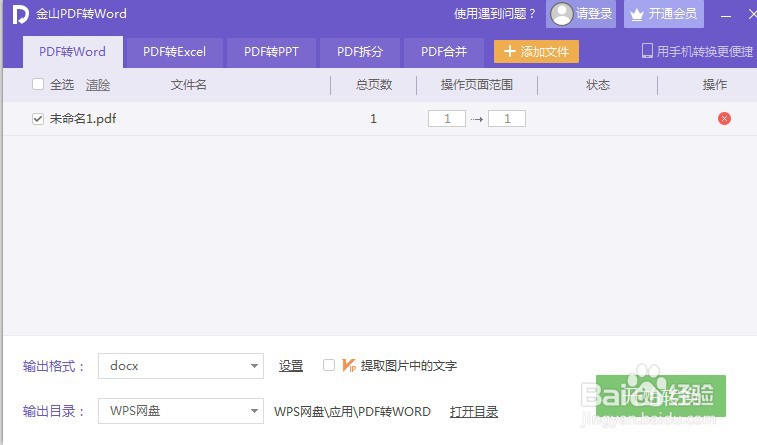Open the 输出目录 WPS网盘 dropdown
Screen dimensions: 757x445
coord(181,411)
